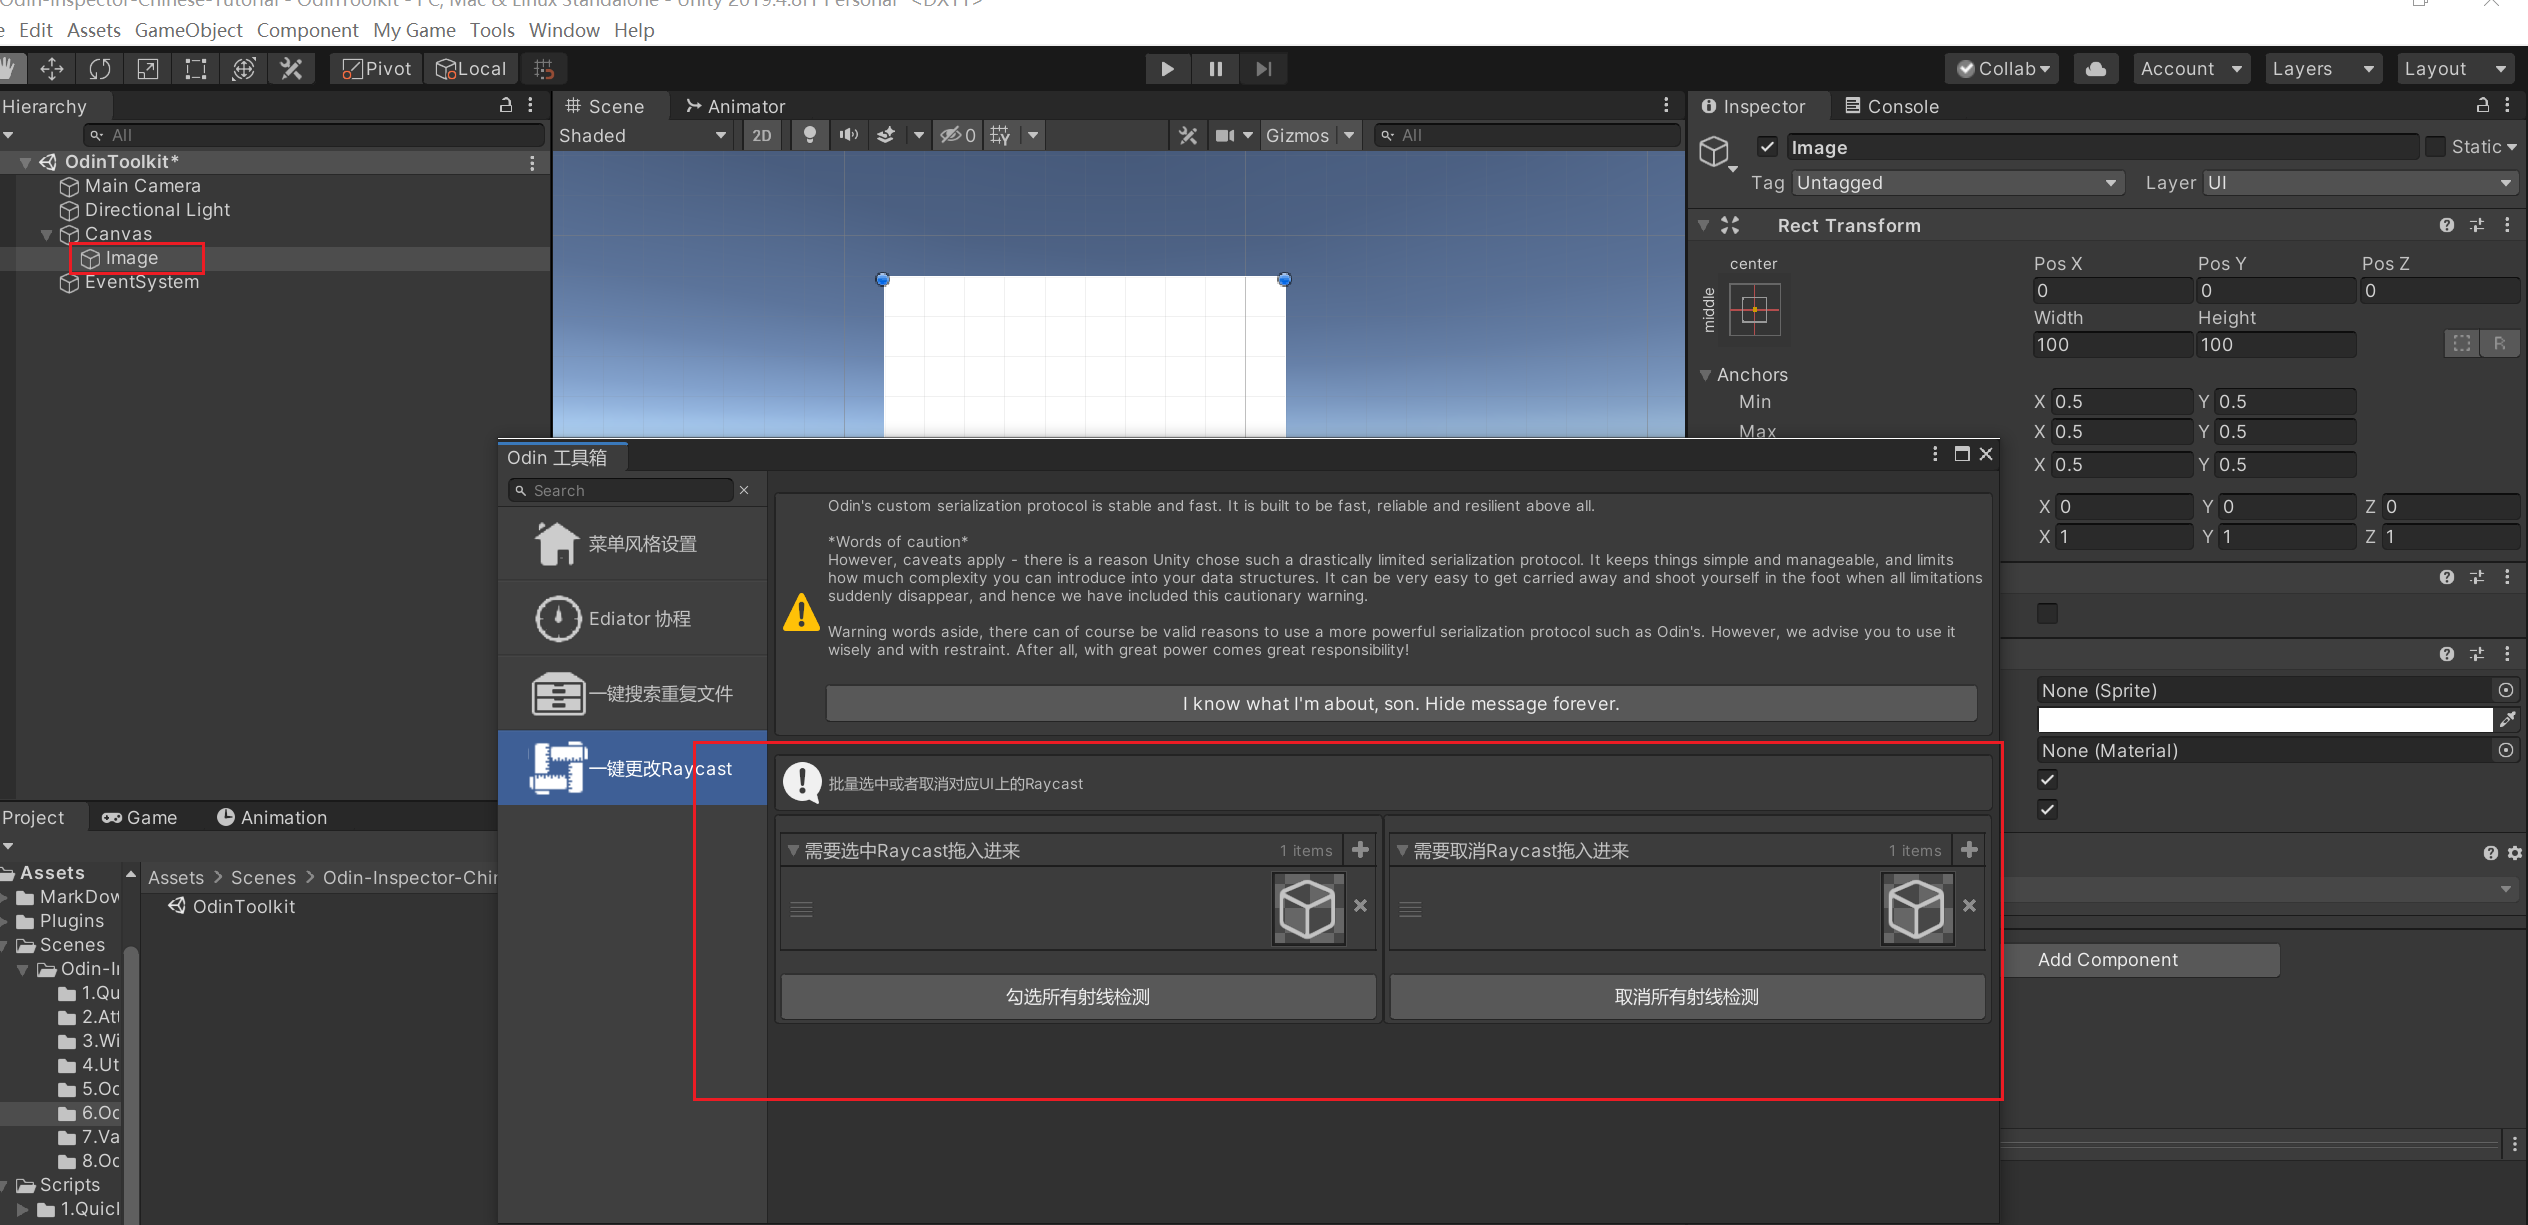The image size is (2528, 1225).
Task: Click the Pause button
Action: tap(1216, 69)
